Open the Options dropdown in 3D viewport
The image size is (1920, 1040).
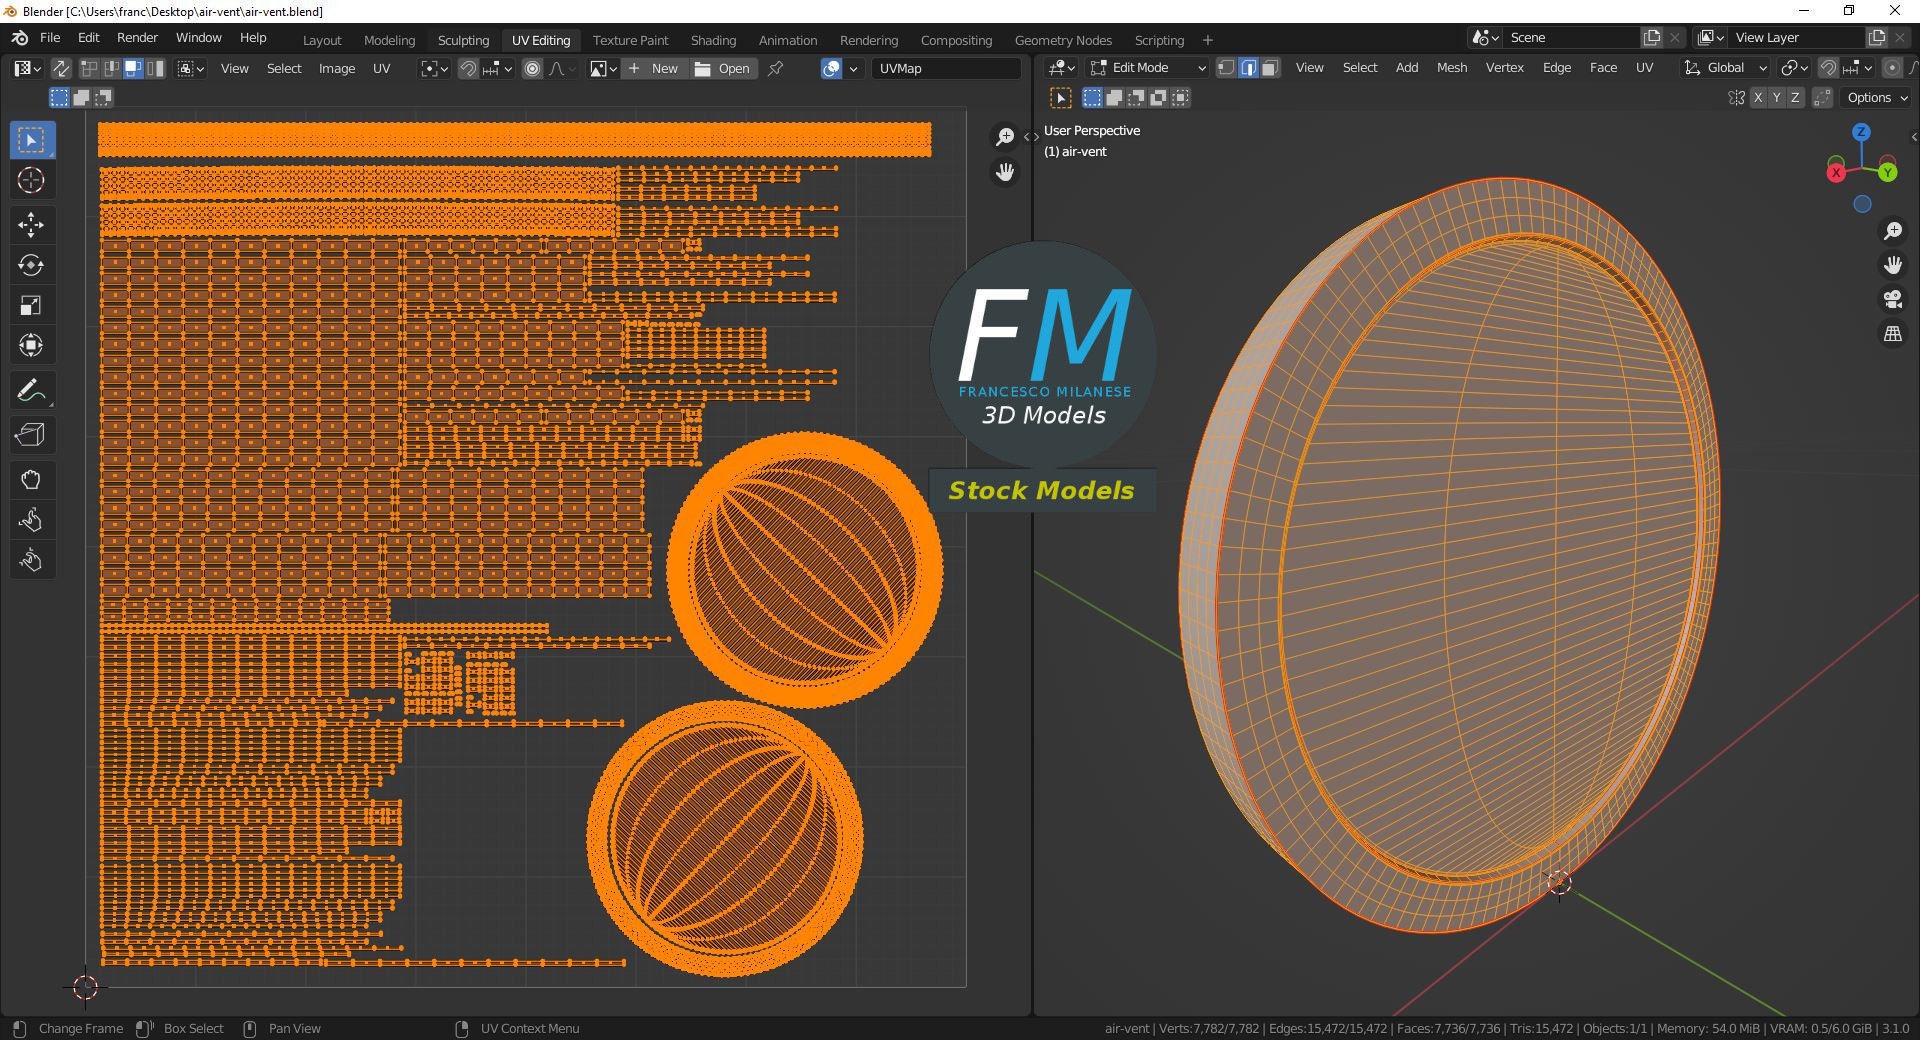1877,98
